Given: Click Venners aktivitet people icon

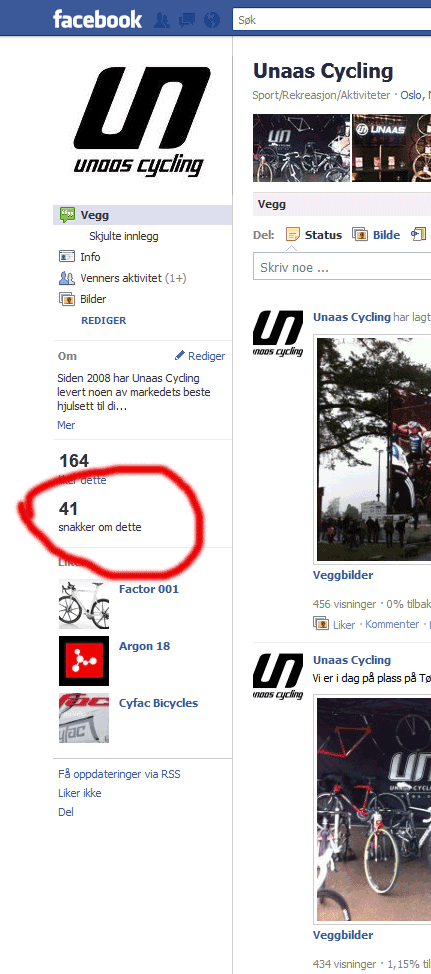Looking at the screenshot, I should (x=67, y=278).
